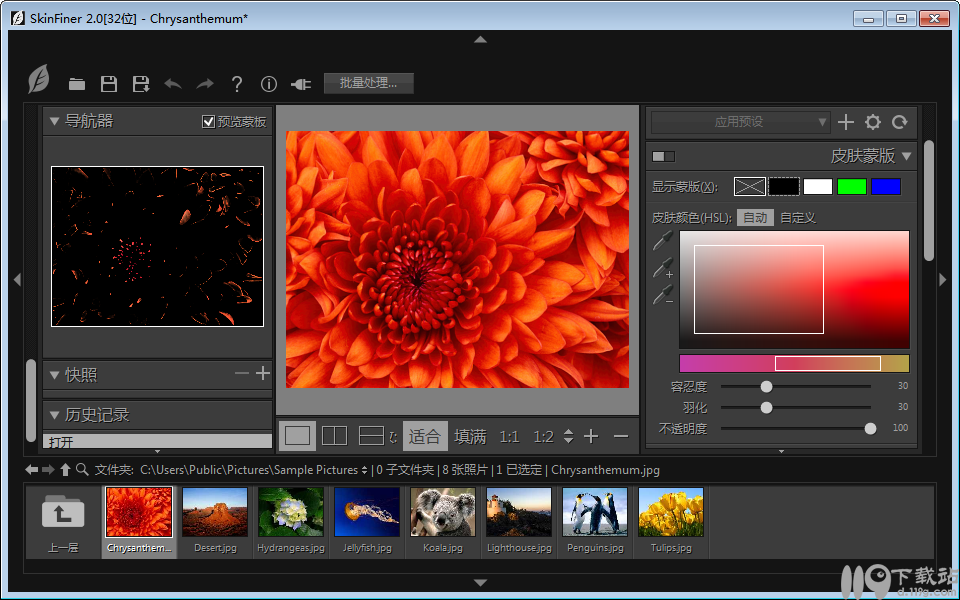Click the 不透明度 opacity slider handle
960x600 pixels.
pyautogui.click(x=870, y=429)
